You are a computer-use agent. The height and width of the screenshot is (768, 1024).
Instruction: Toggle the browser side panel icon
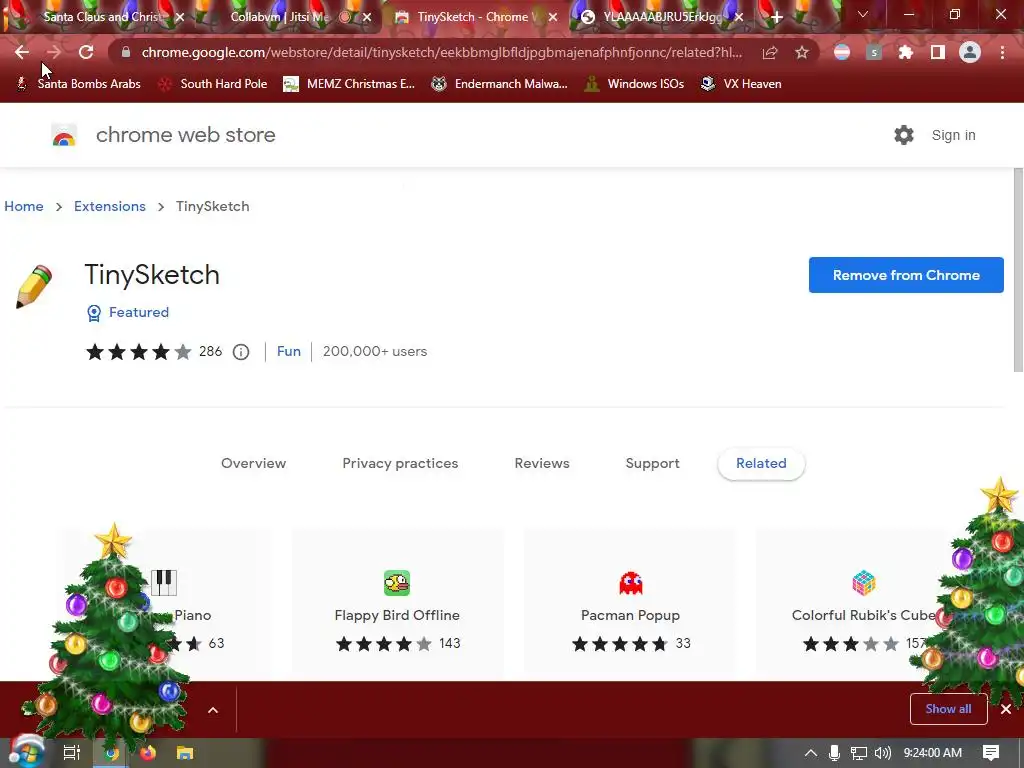coord(938,52)
